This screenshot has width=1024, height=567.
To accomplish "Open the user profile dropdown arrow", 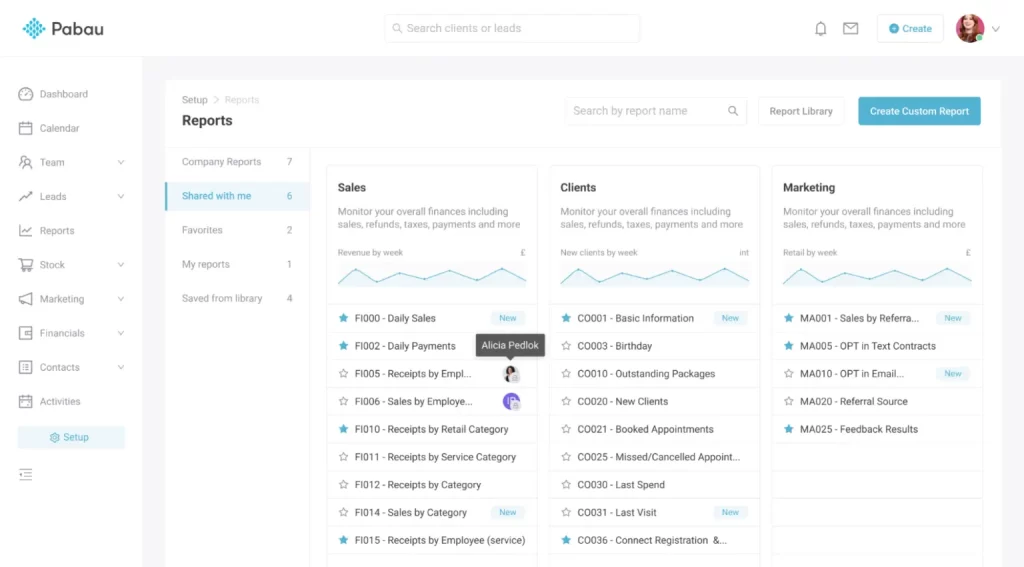I will point(993,29).
